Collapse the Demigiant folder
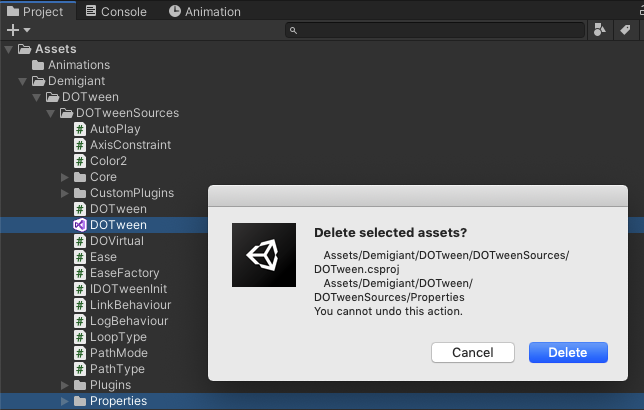Viewport: 644px width, 410px height. click(x=23, y=82)
